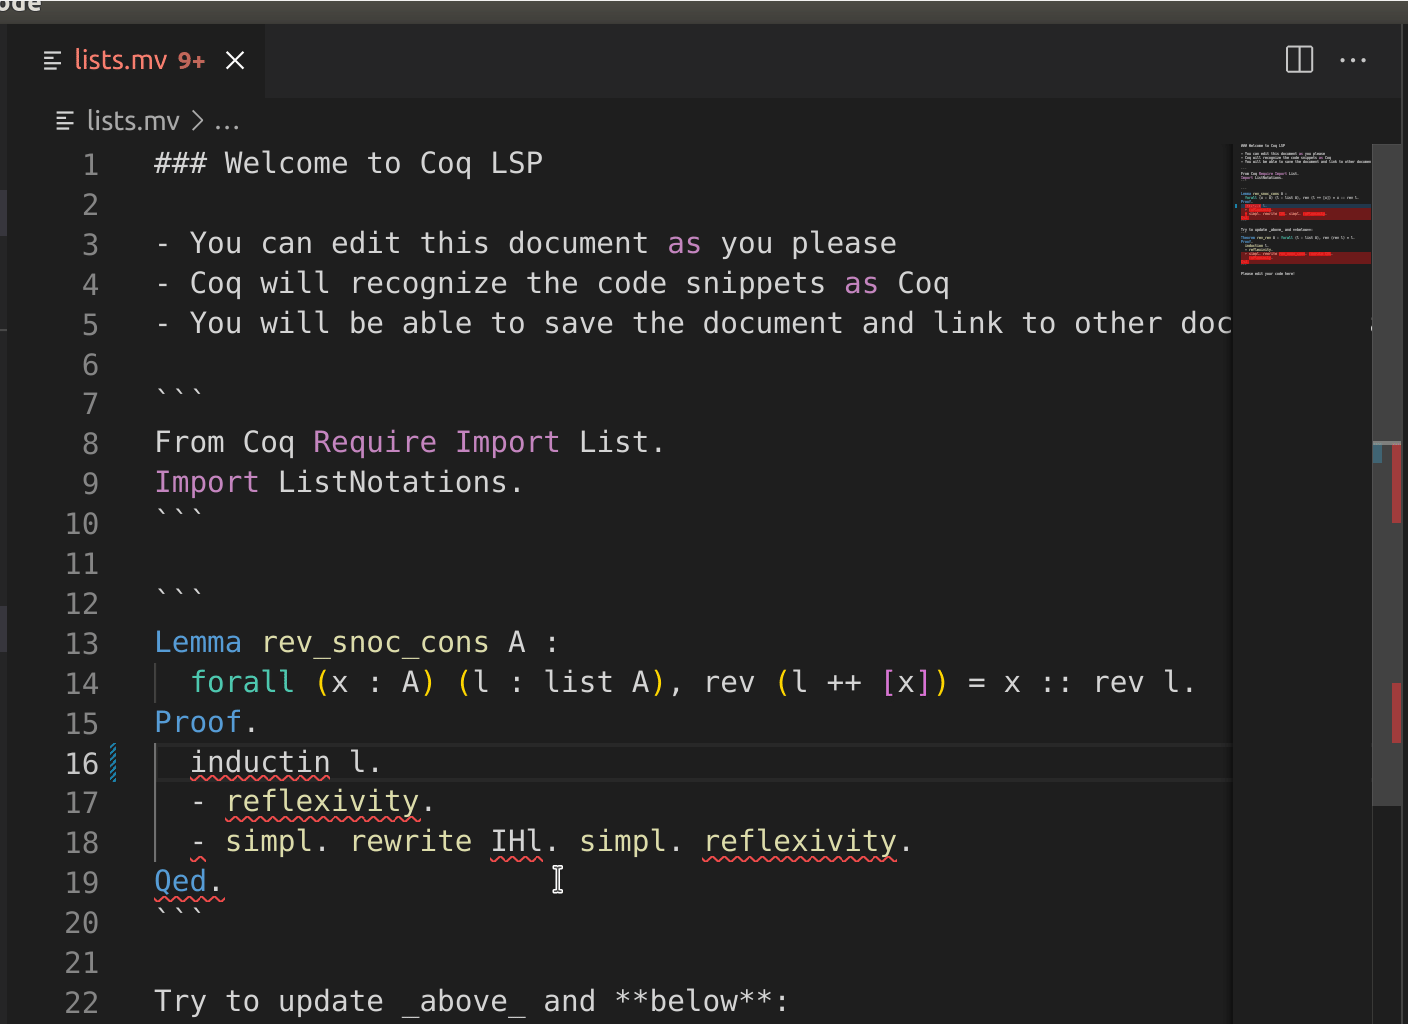
Task: Click the minimap code preview
Action: pyautogui.click(x=1302, y=210)
